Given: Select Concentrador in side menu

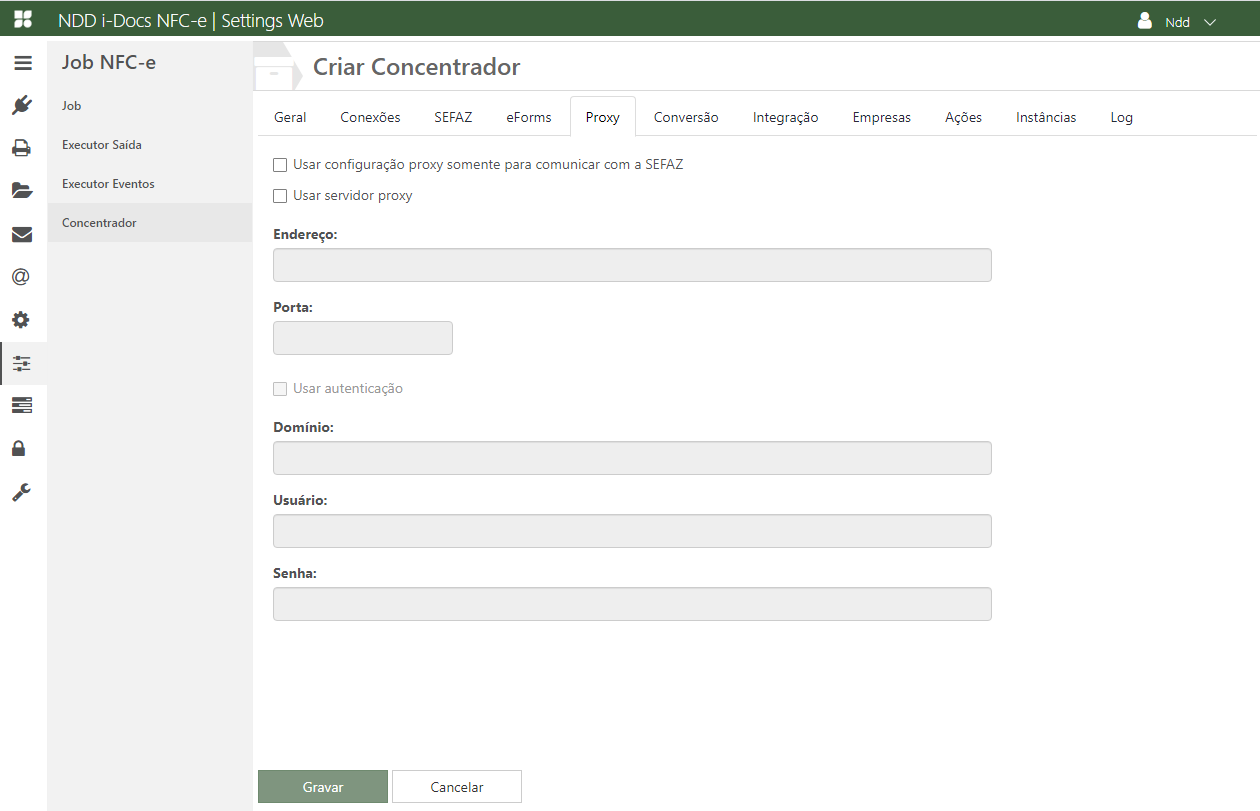Looking at the screenshot, I should coord(150,223).
